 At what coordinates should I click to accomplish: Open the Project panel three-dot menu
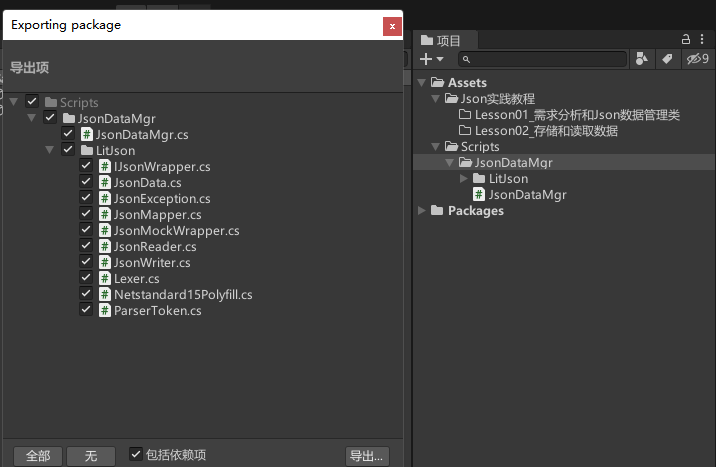(x=703, y=40)
